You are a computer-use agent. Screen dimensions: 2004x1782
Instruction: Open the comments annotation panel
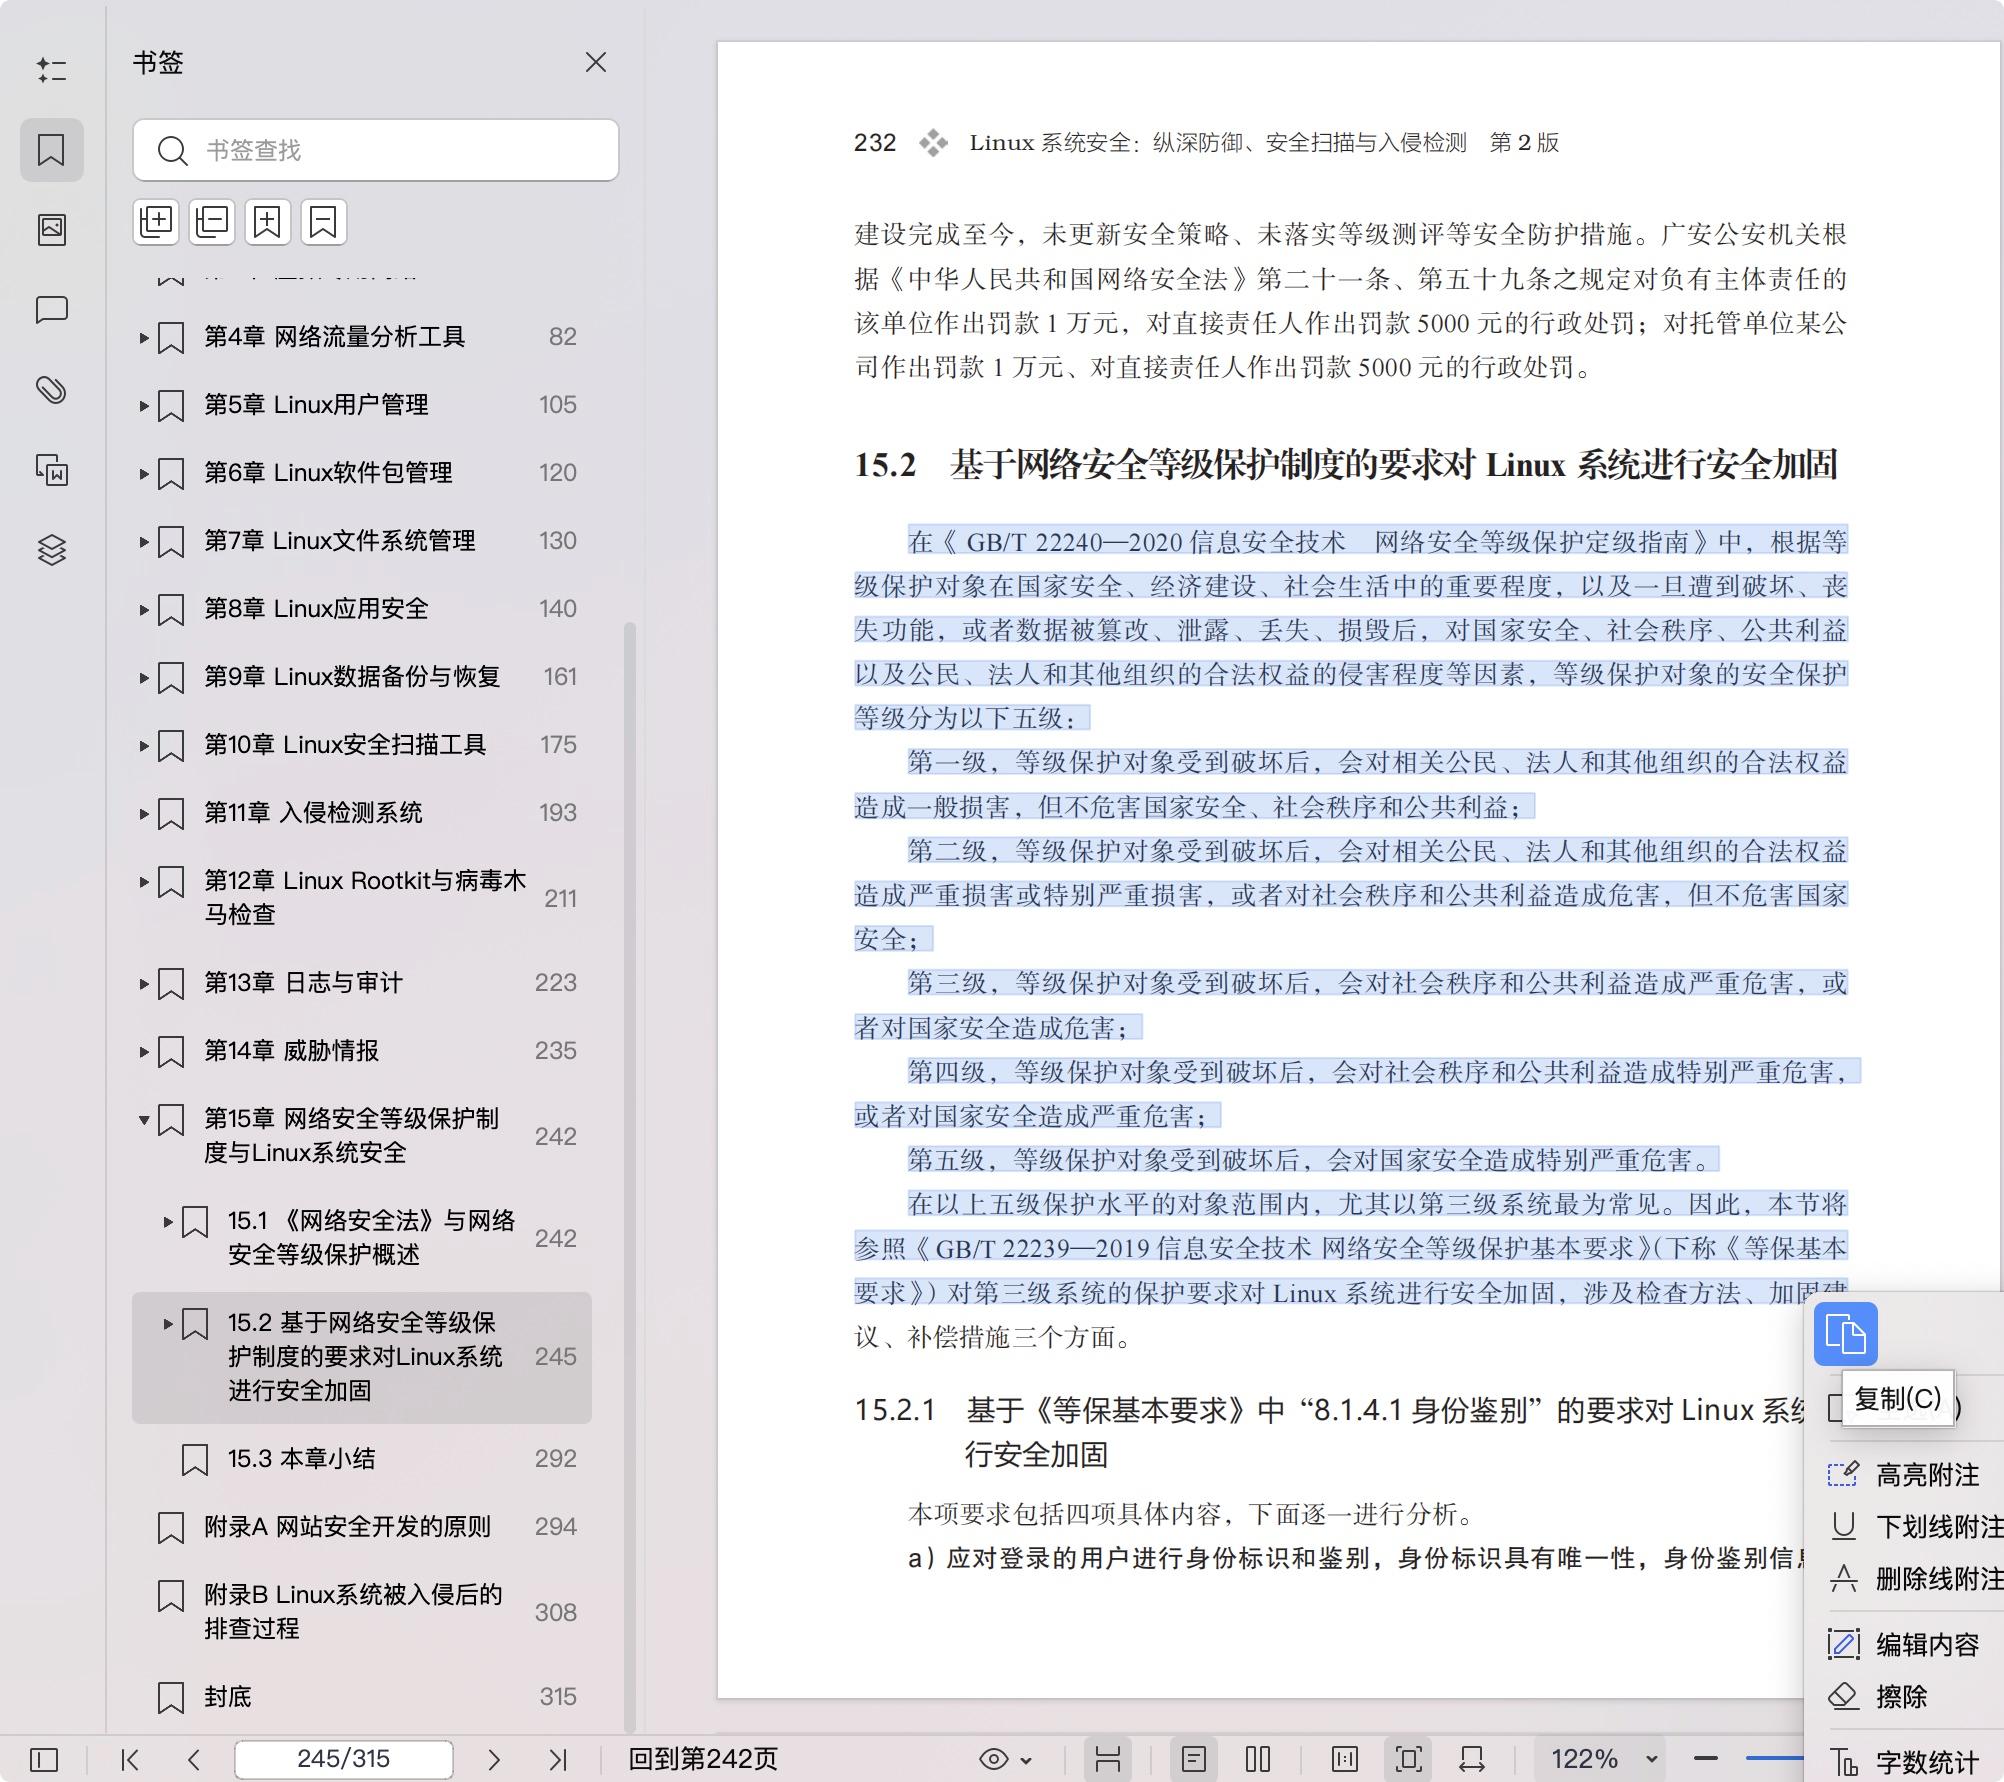[52, 312]
